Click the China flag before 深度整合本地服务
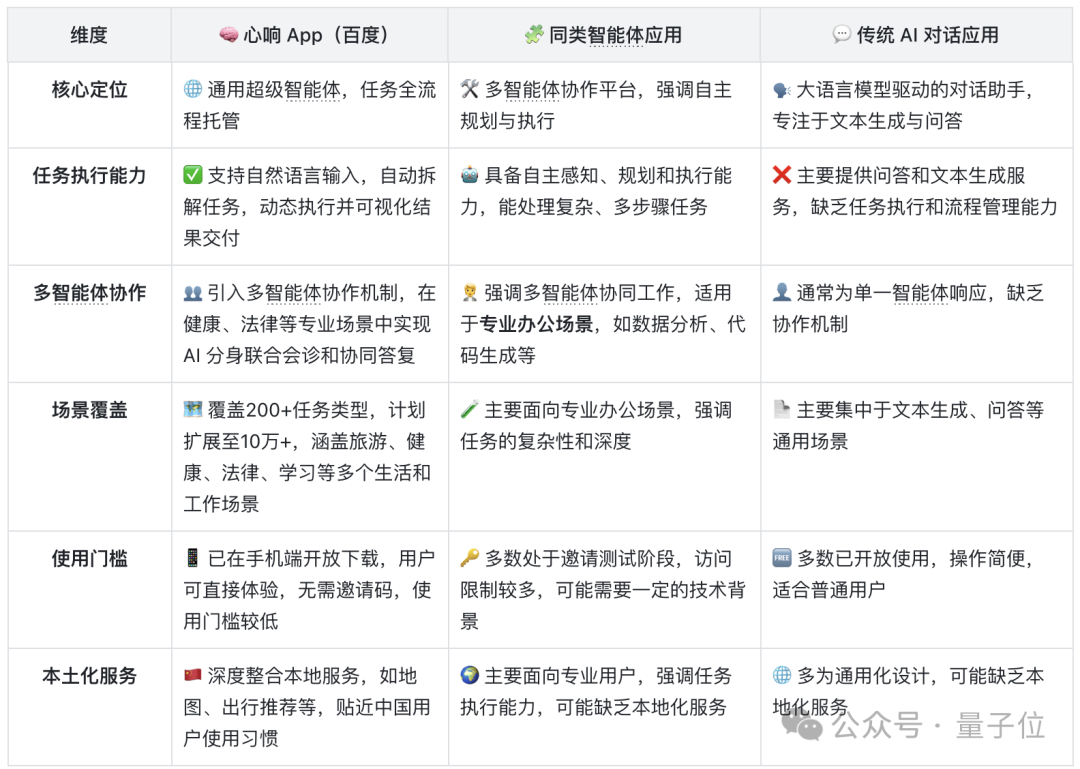Image resolution: width=1080 pixels, height=769 pixels. coord(193,675)
